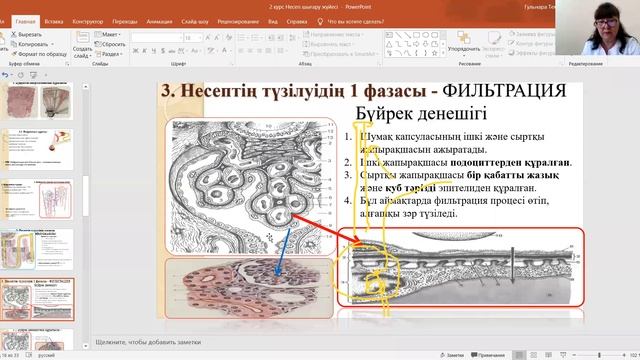The height and width of the screenshot is (360, 640).
Task: Click the Redo icon in quick access toolbar
Action: pyautogui.click(x=21, y=75)
